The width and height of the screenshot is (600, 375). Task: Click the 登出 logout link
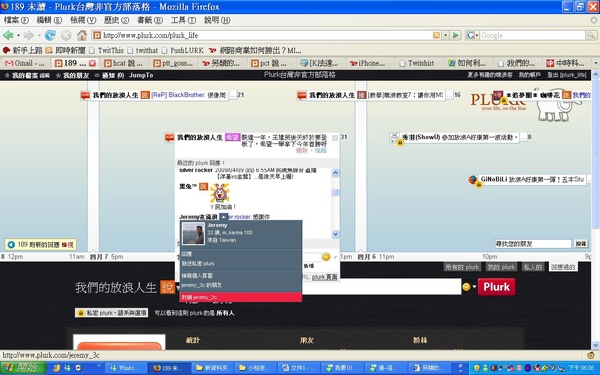point(566,75)
